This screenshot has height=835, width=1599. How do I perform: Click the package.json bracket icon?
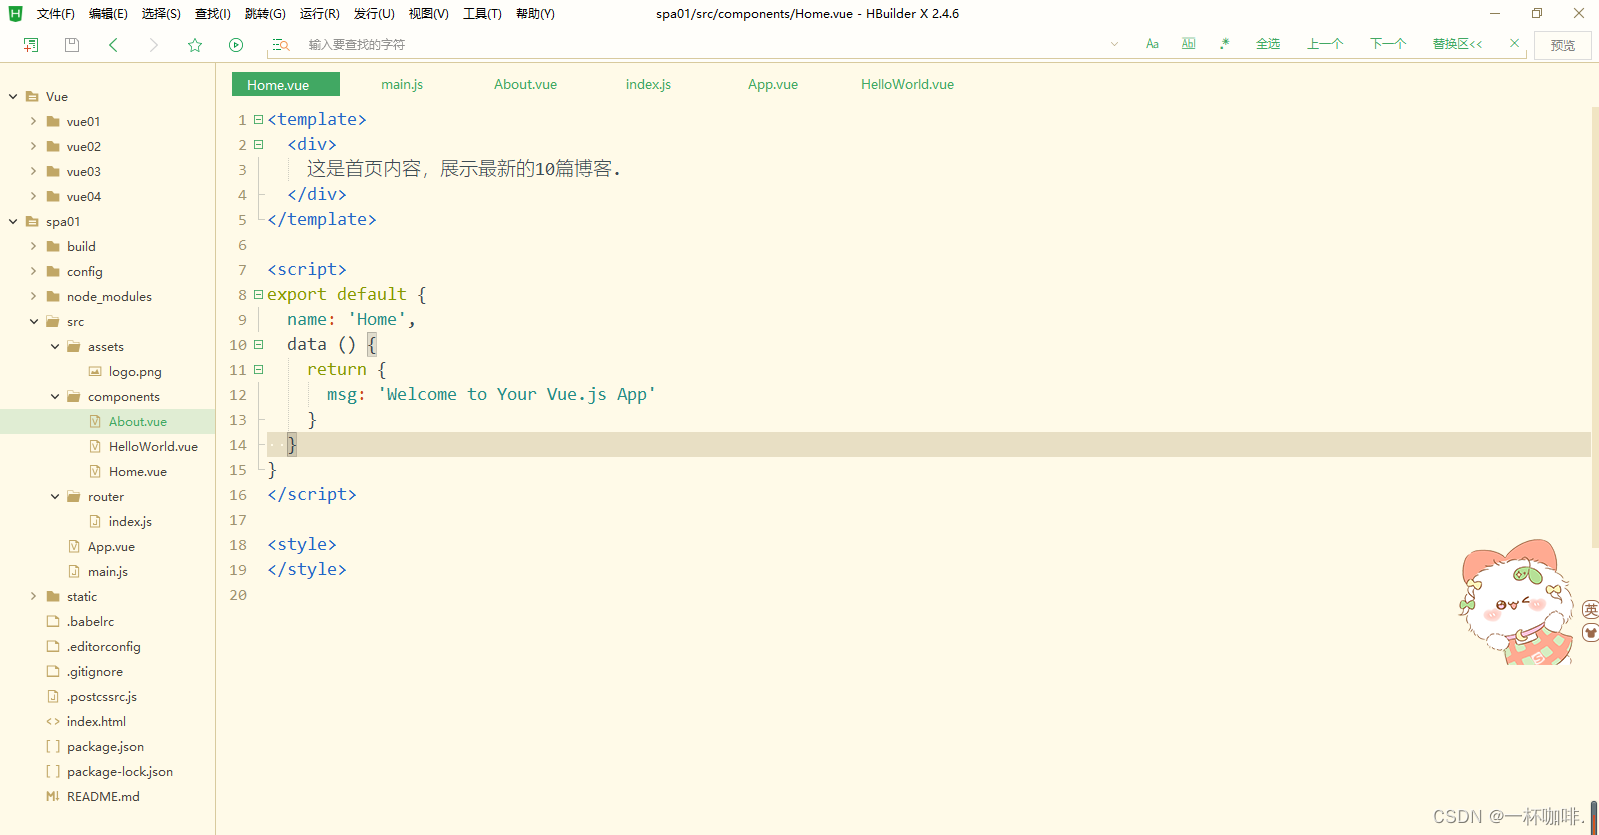coord(53,747)
